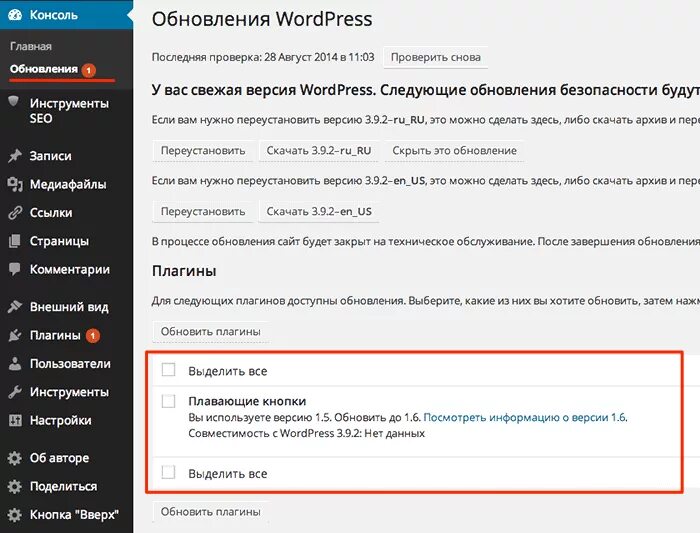The height and width of the screenshot is (533, 700).
Task: Click the gear icon for Поделиться
Action: (15, 486)
